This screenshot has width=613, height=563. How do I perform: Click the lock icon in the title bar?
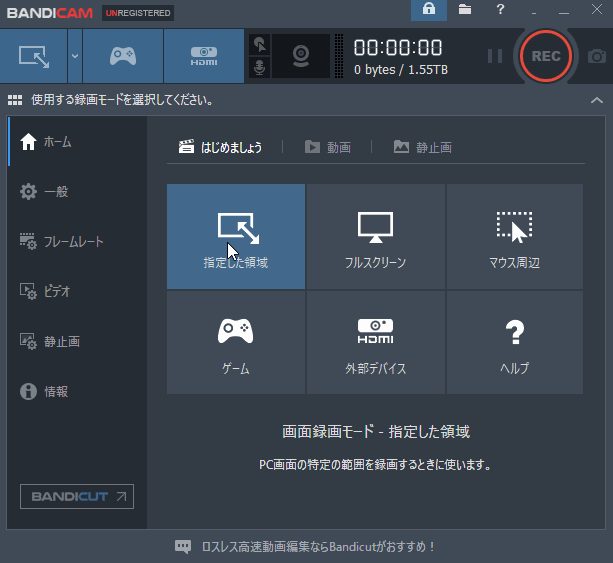point(429,9)
